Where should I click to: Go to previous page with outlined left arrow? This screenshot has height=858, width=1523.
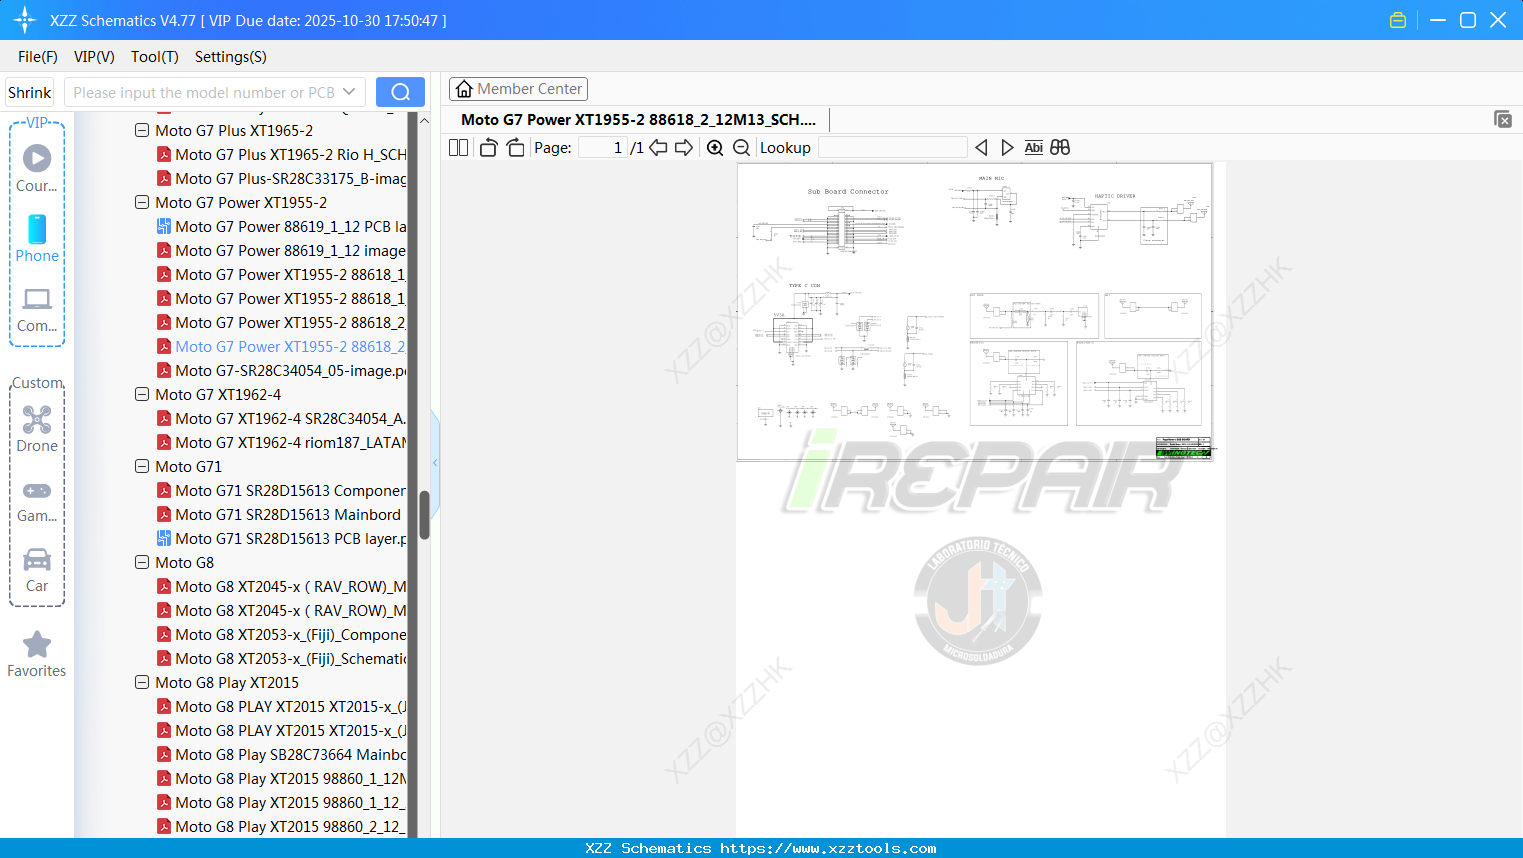(x=658, y=148)
